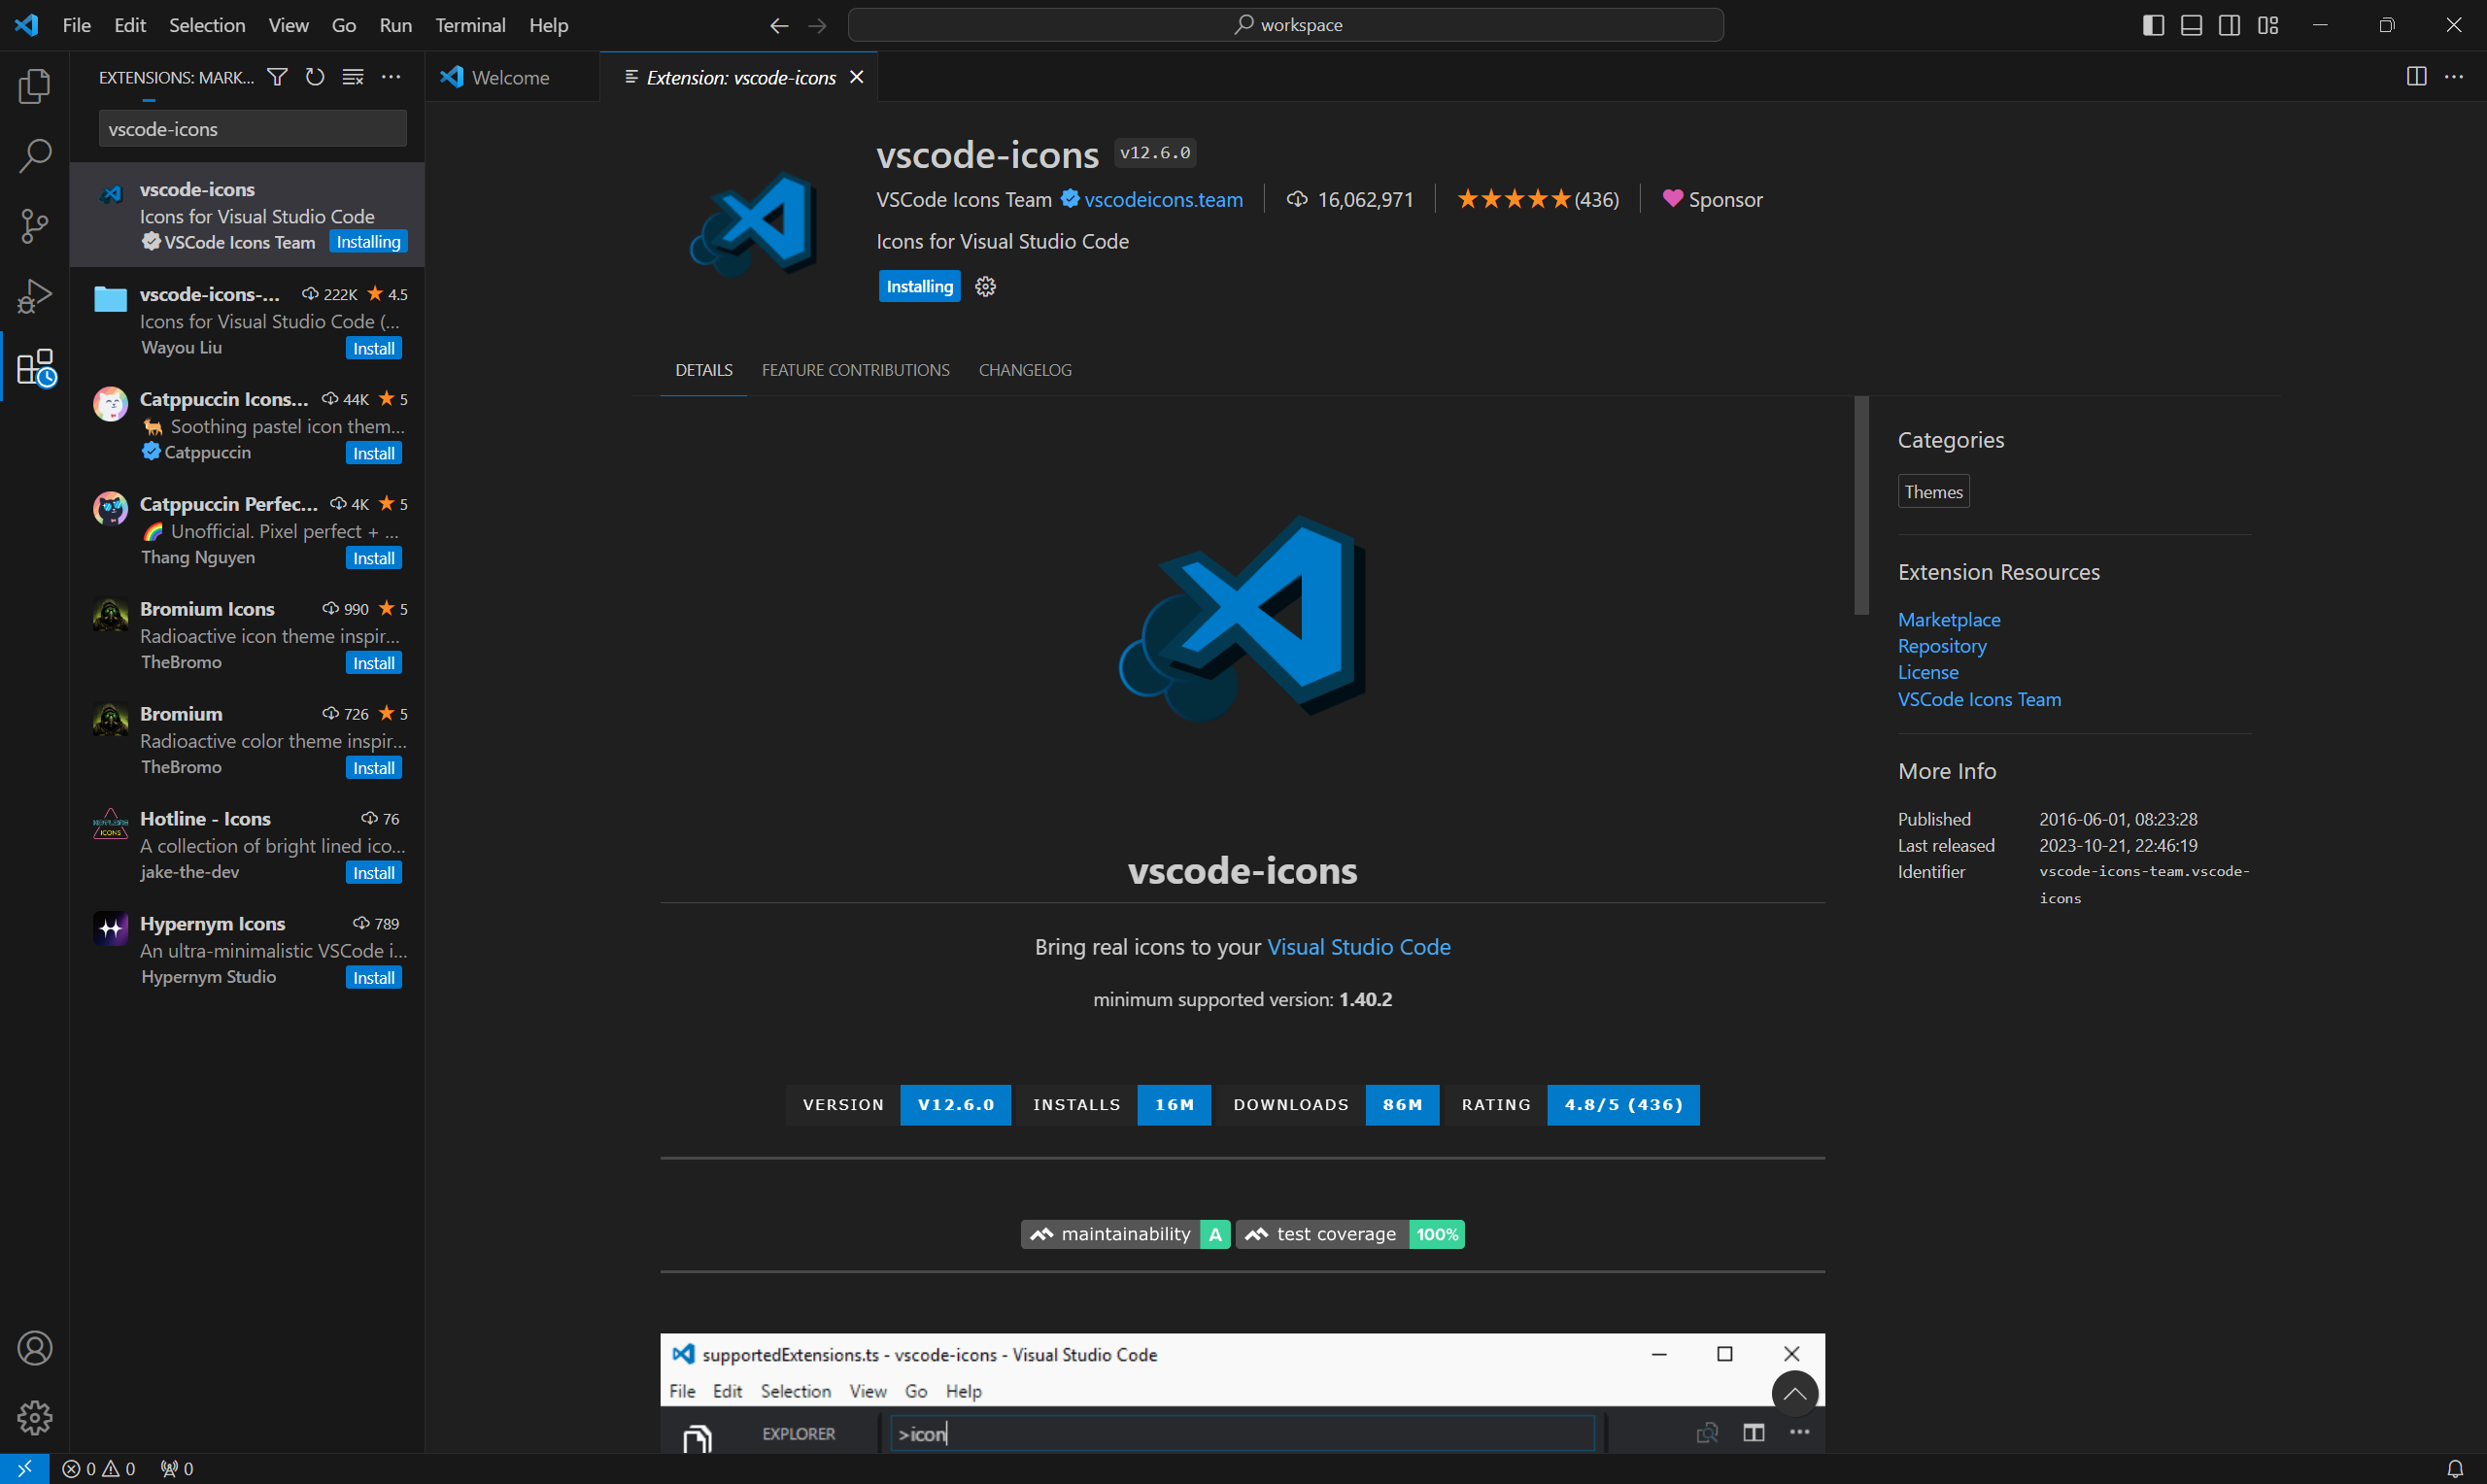Open the Selection menu
The height and width of the screenshot is (1484, 2487).
tap(207, 25)
